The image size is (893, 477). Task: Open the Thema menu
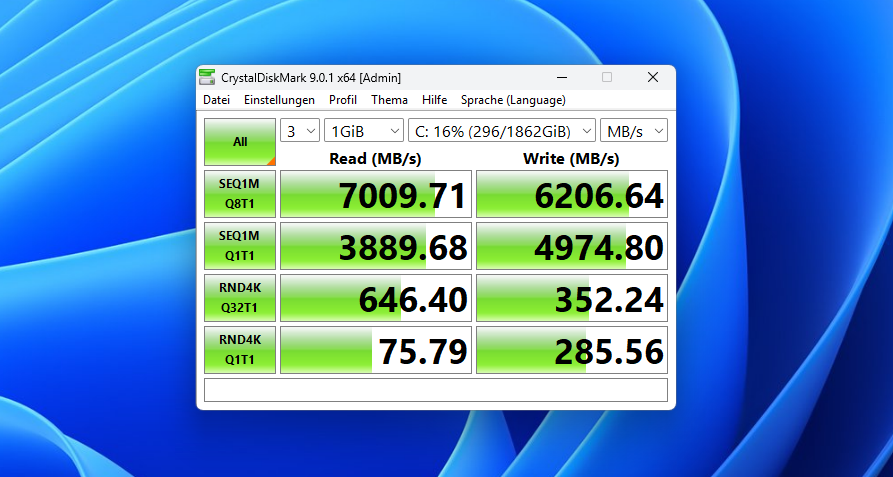(389, 100)
